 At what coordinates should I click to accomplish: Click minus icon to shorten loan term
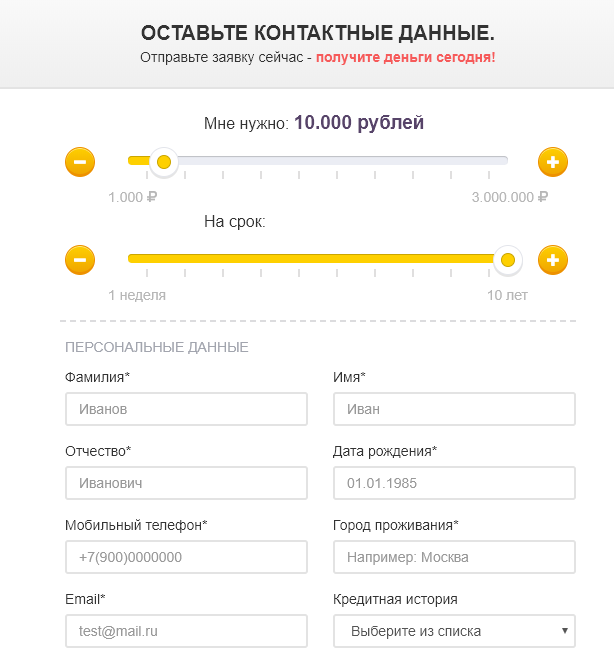[x=80, y=260]
